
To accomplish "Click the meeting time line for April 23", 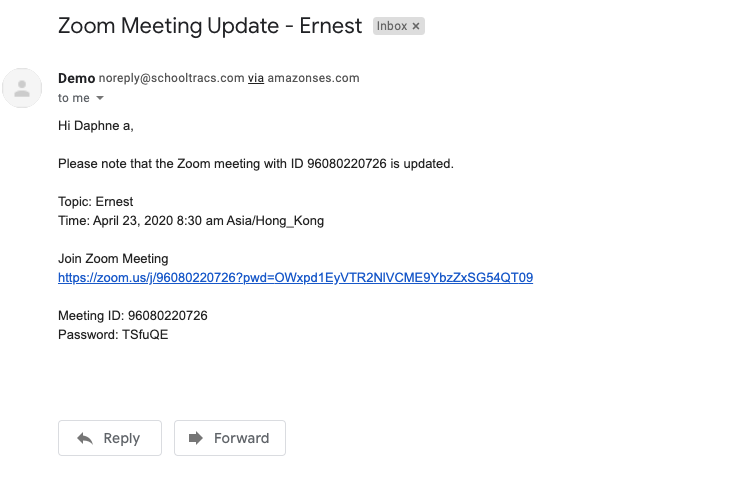I will (x=191, y=220).
